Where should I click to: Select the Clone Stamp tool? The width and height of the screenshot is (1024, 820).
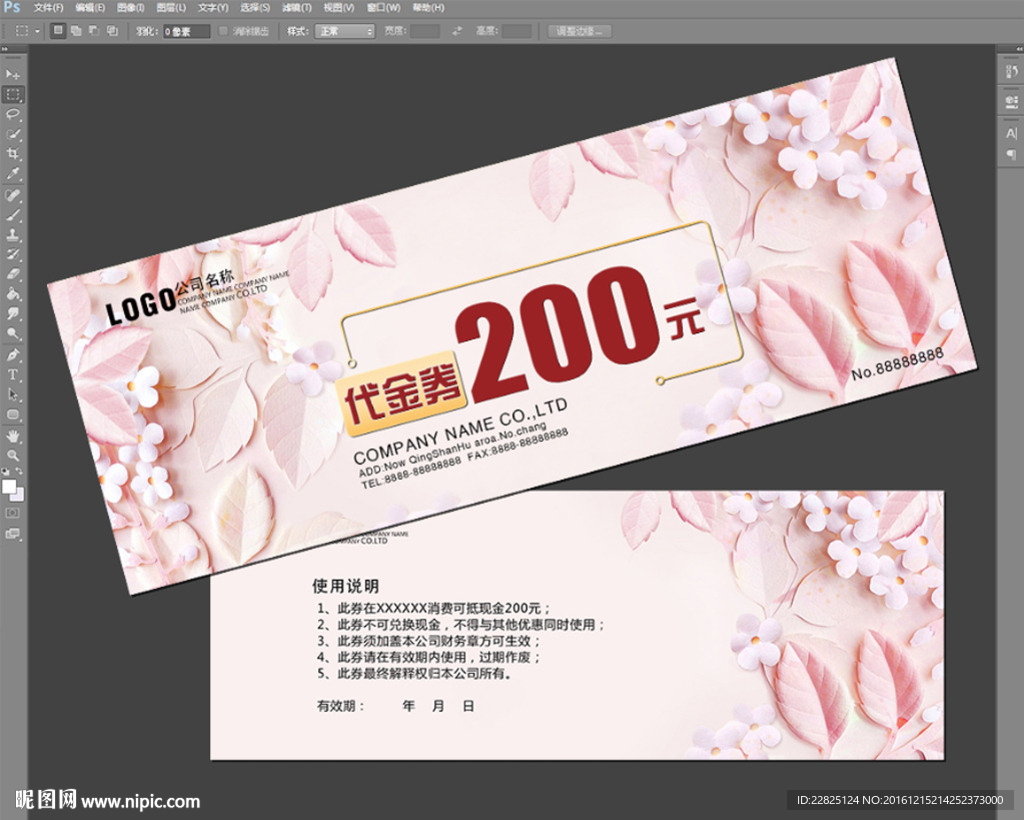click(x=12, y=234)
